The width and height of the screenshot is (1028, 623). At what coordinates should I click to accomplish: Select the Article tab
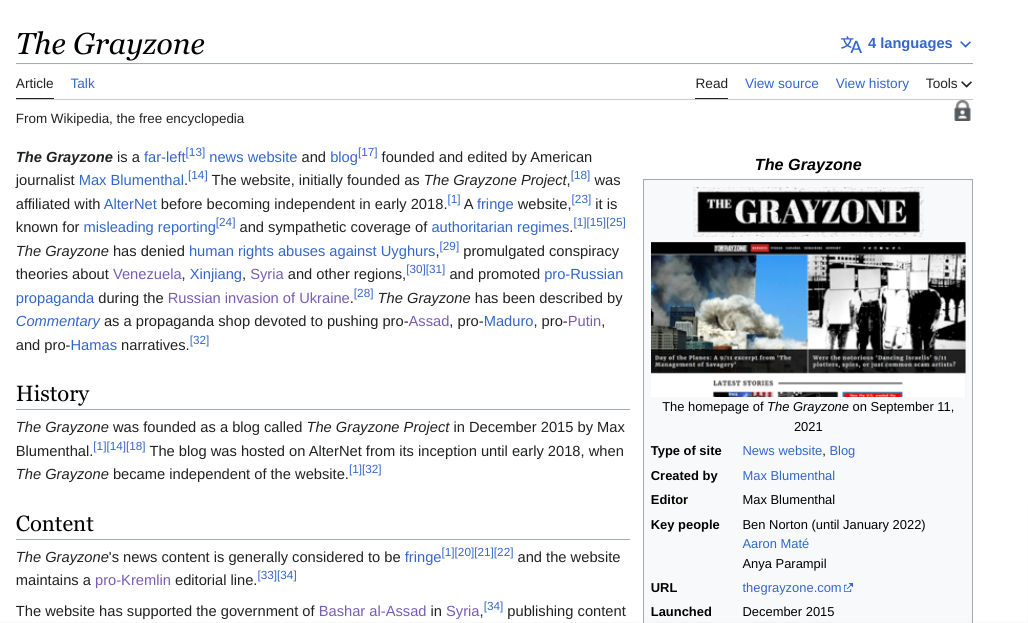35,83
